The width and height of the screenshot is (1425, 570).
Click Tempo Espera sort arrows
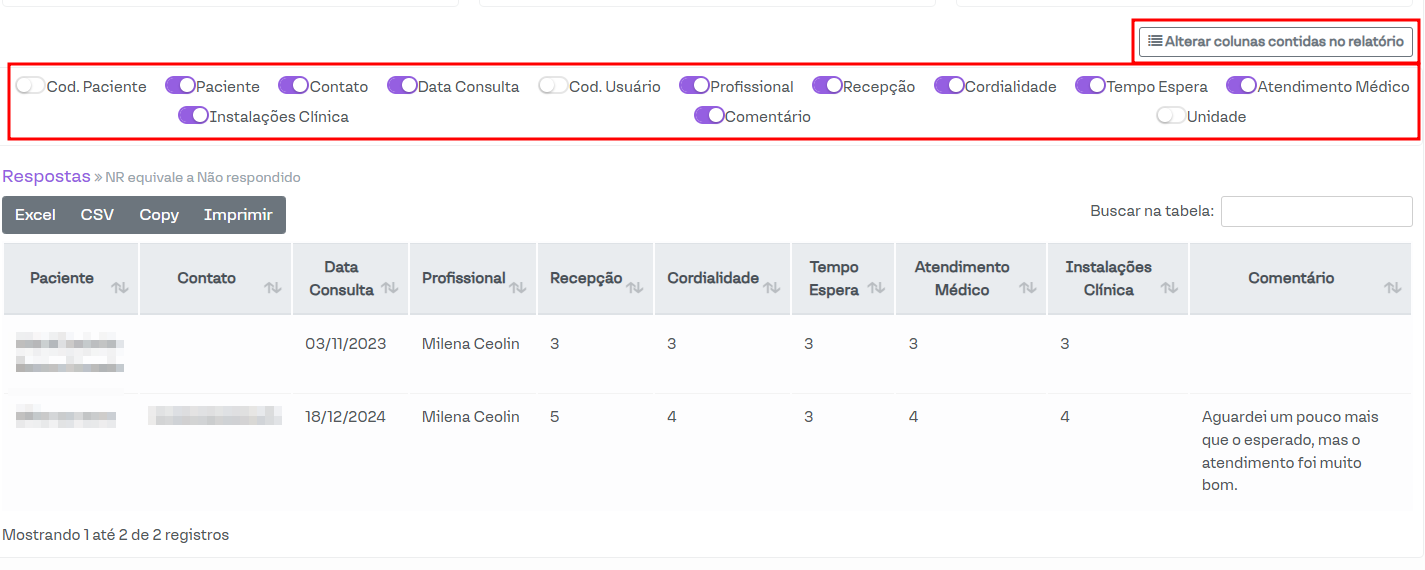pos(876,288)
